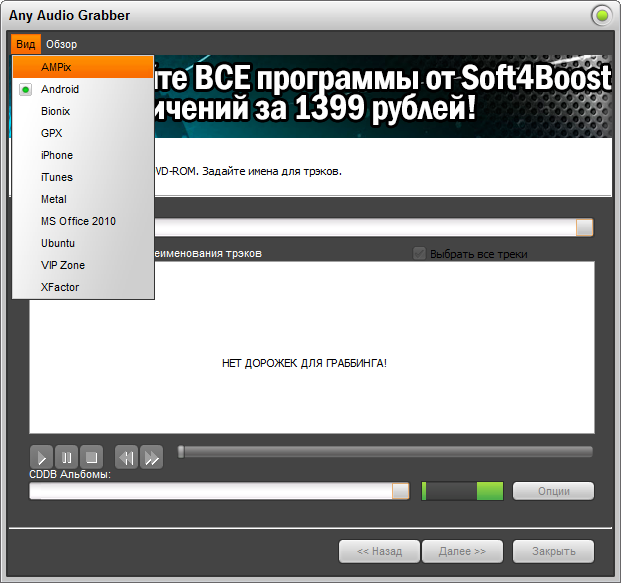Switch to the VIP Zone skin
This screenshot has height=583, width=621.
point(83,265)
